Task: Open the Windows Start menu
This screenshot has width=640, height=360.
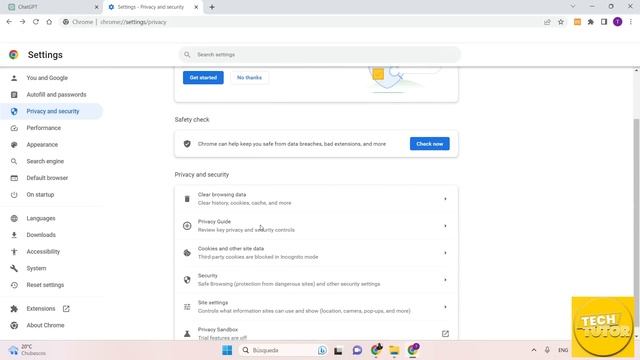Action: click(227, 350)
